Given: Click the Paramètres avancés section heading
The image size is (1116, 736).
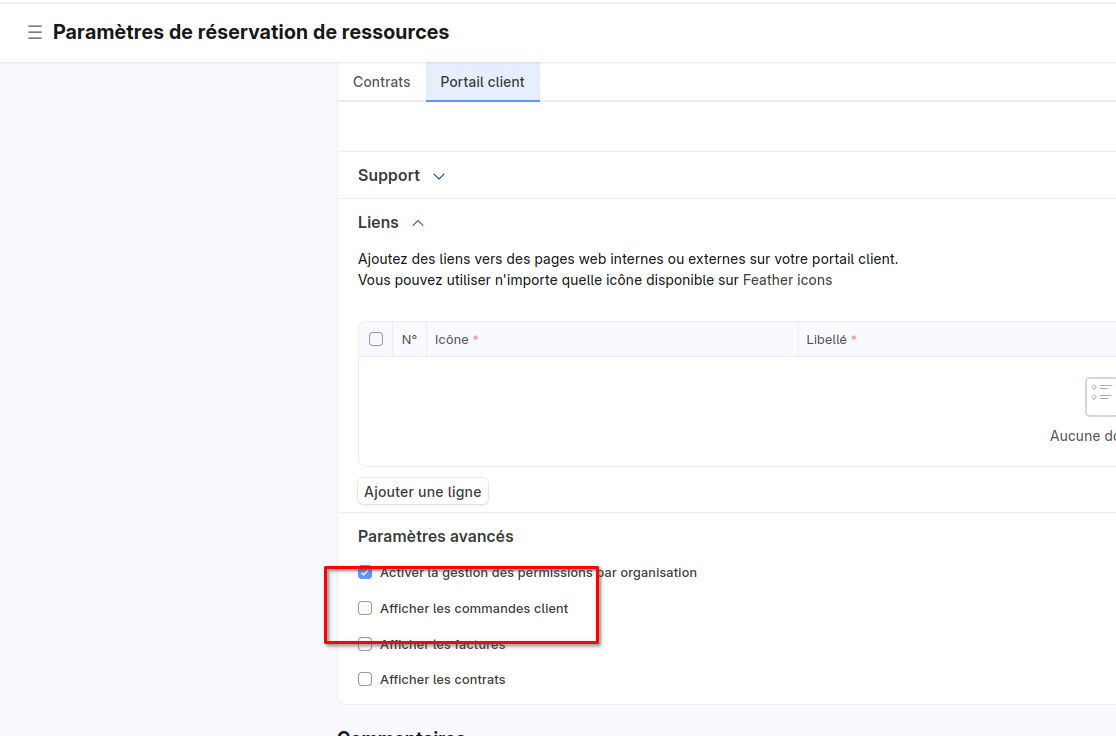Looking at the screenshot, I should tap(435, 536).
